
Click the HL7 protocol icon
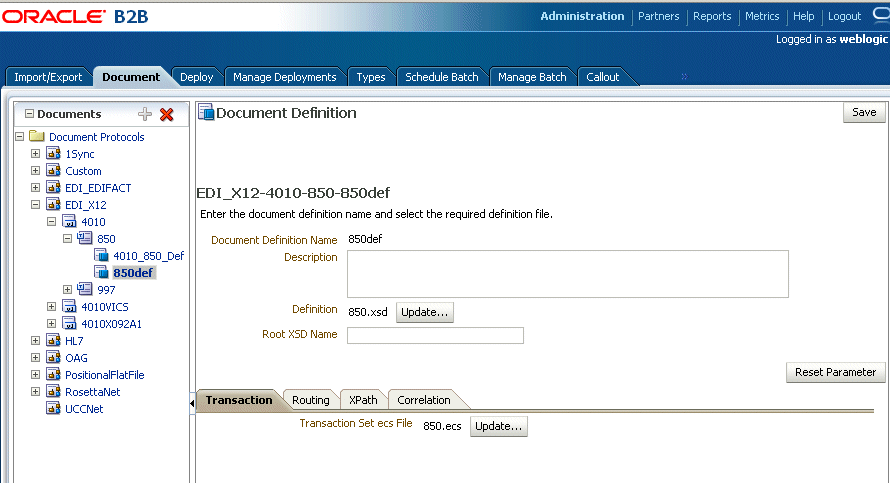point(53,341)
